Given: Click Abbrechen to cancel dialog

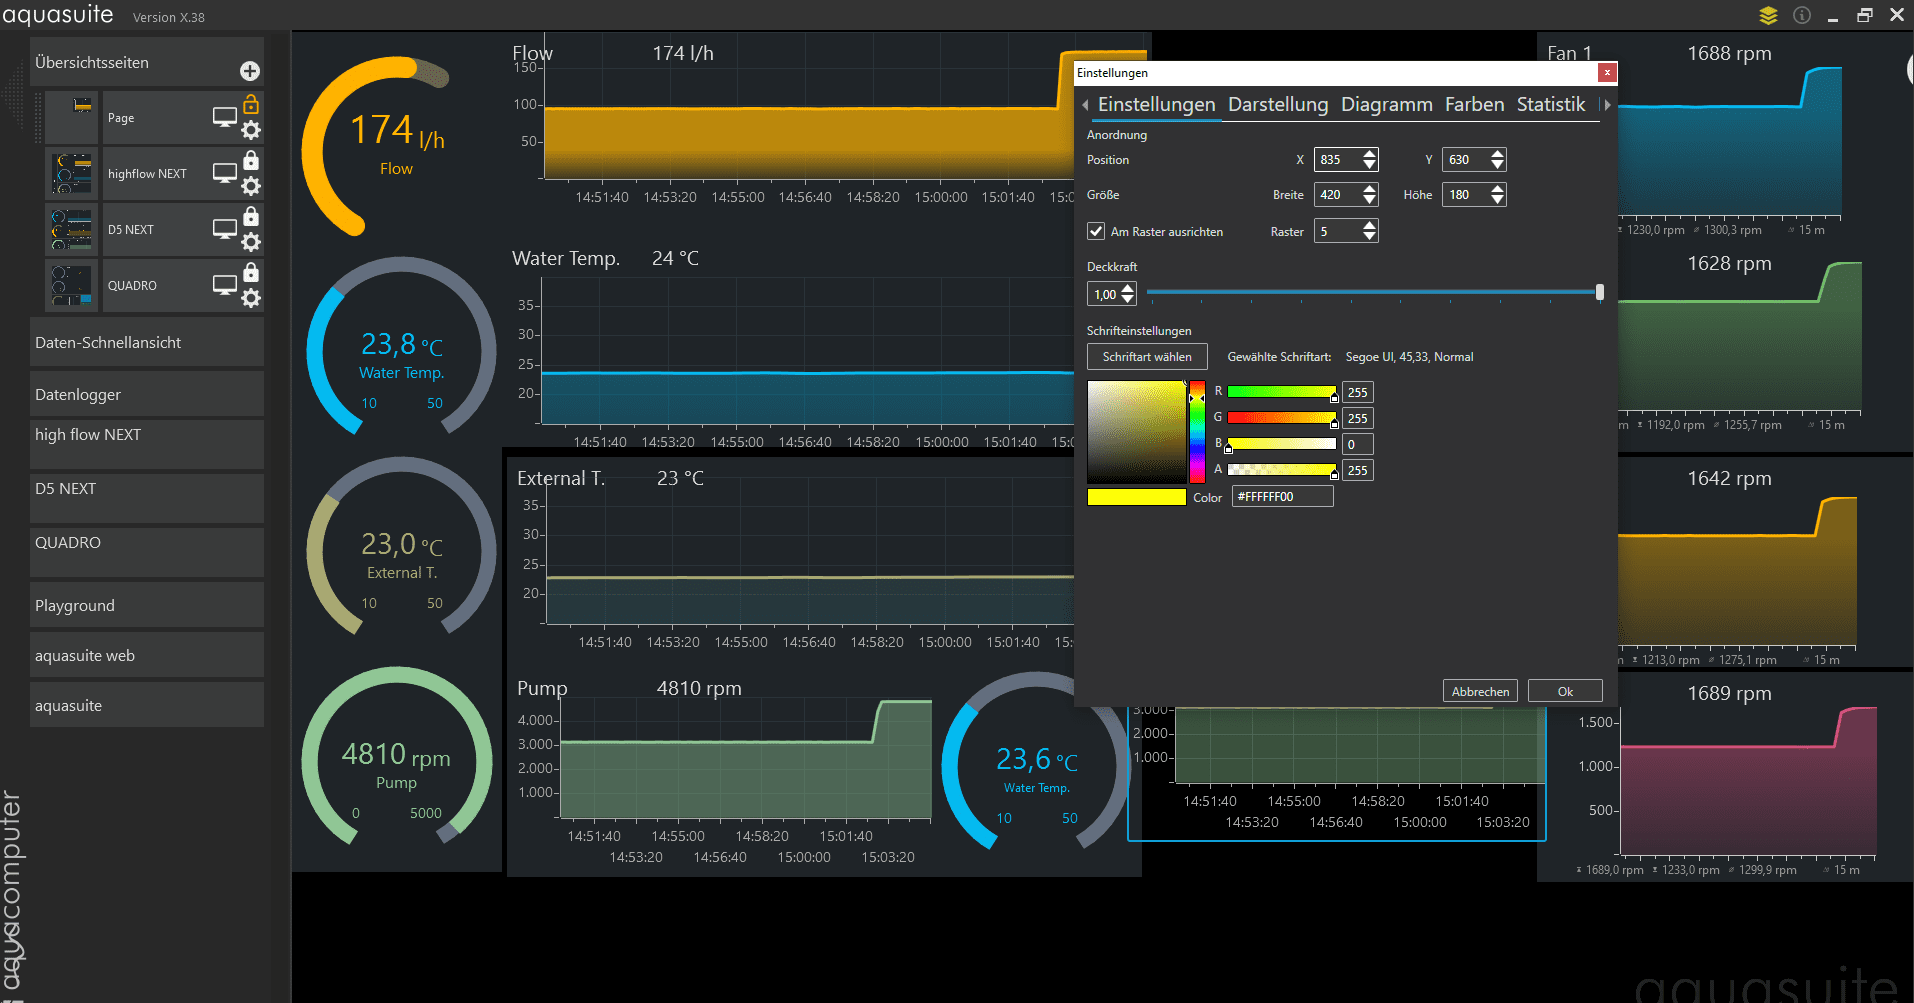Looking at the screenshot, I should point(1480,691).
